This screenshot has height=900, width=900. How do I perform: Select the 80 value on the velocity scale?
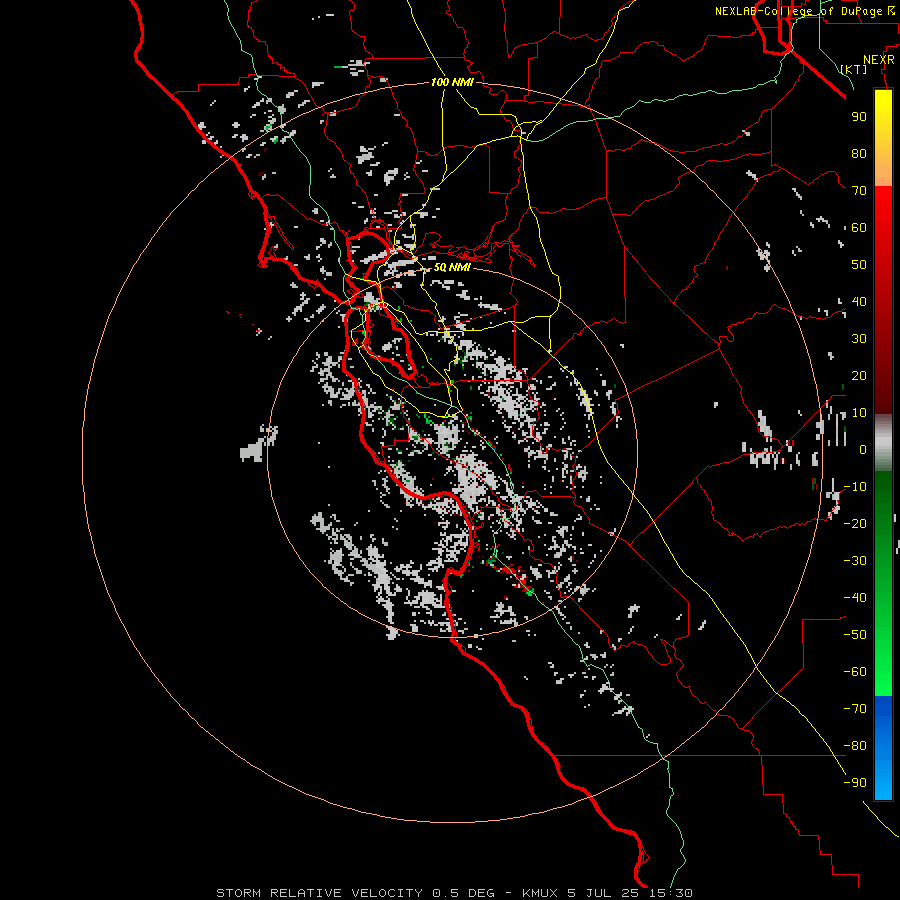click(x=859, y=153)
